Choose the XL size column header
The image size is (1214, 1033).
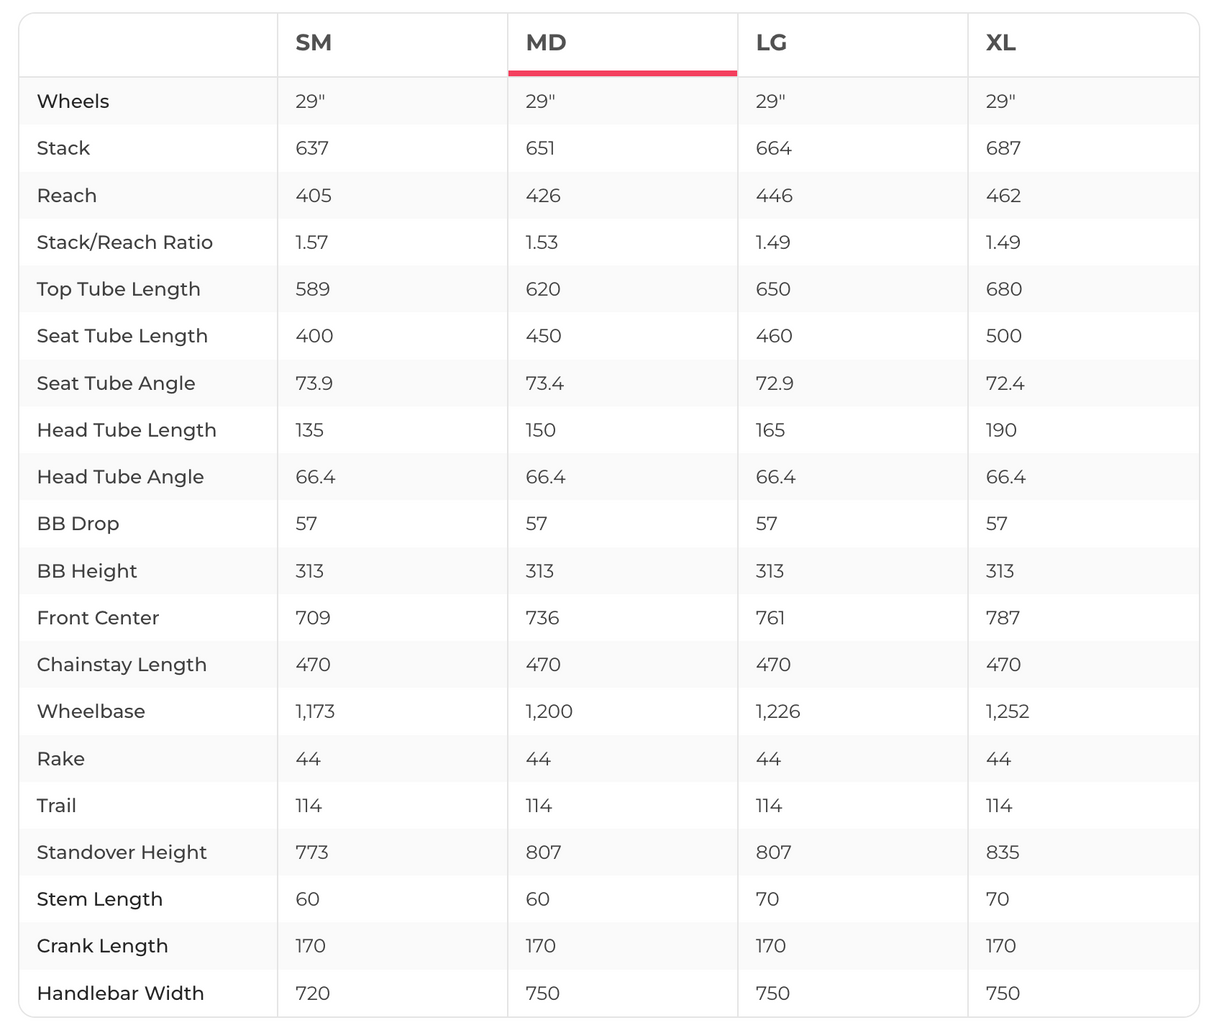coord(1001,43)
